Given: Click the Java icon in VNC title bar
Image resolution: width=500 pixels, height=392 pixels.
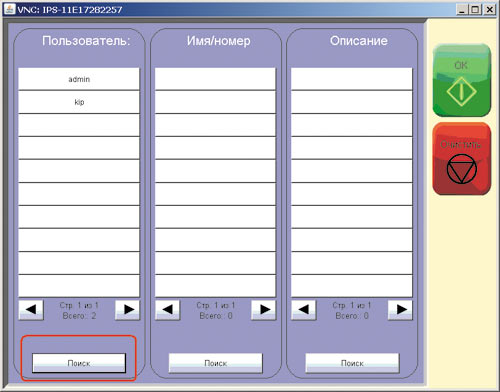Looking at the screenshot, I should click(9, 9).
